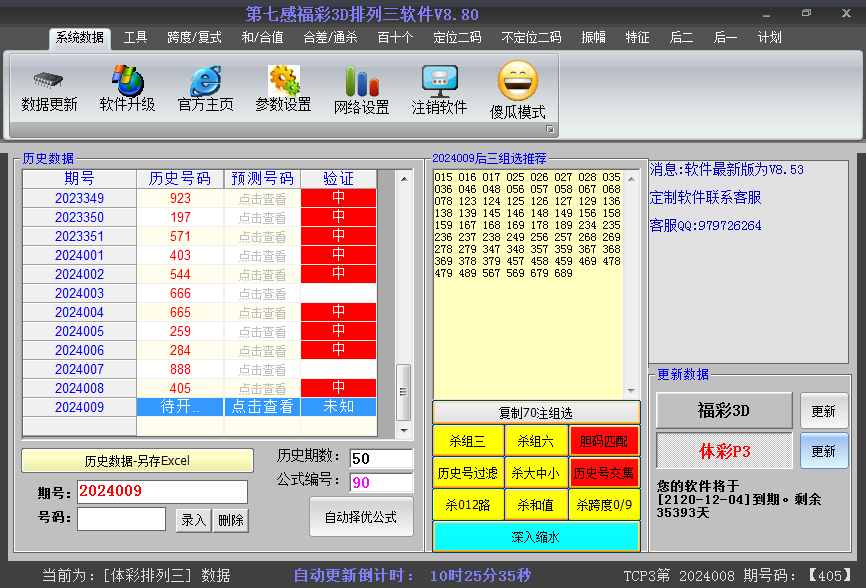Click the 期号 column header
The width and height of the screenshot is (866, 588).
[x=80, y=178]
